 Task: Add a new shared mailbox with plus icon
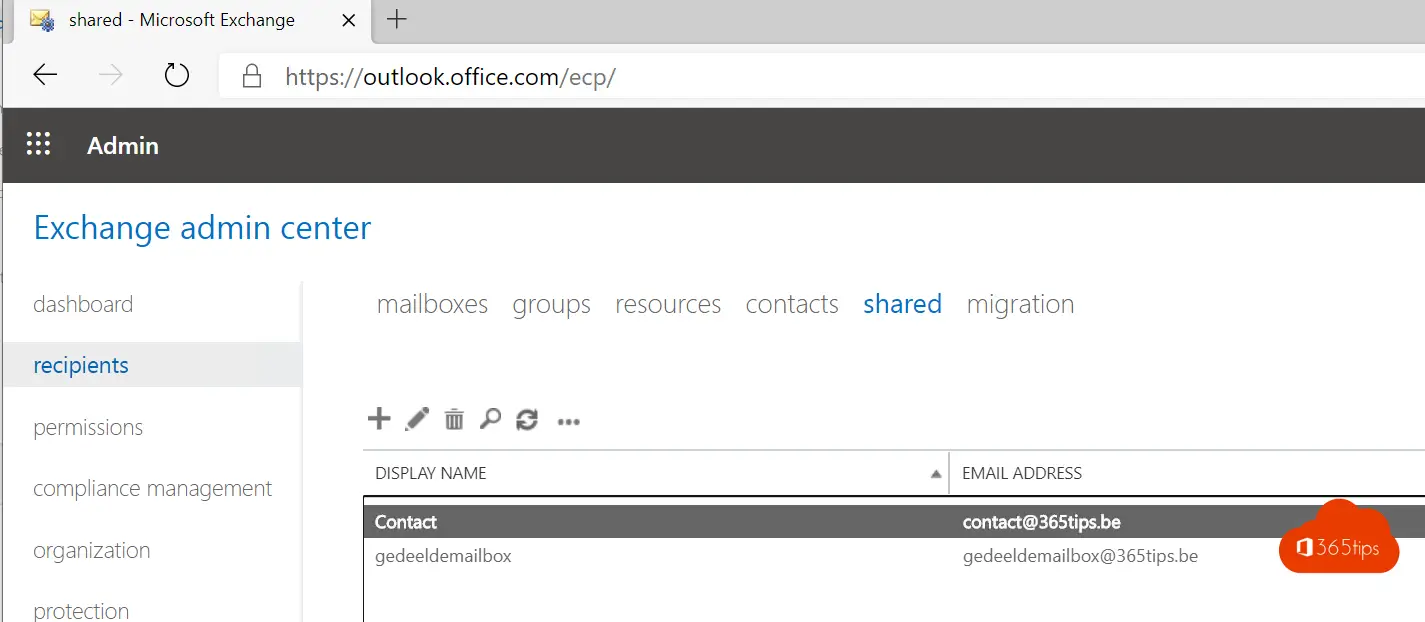tap(379, 419)
